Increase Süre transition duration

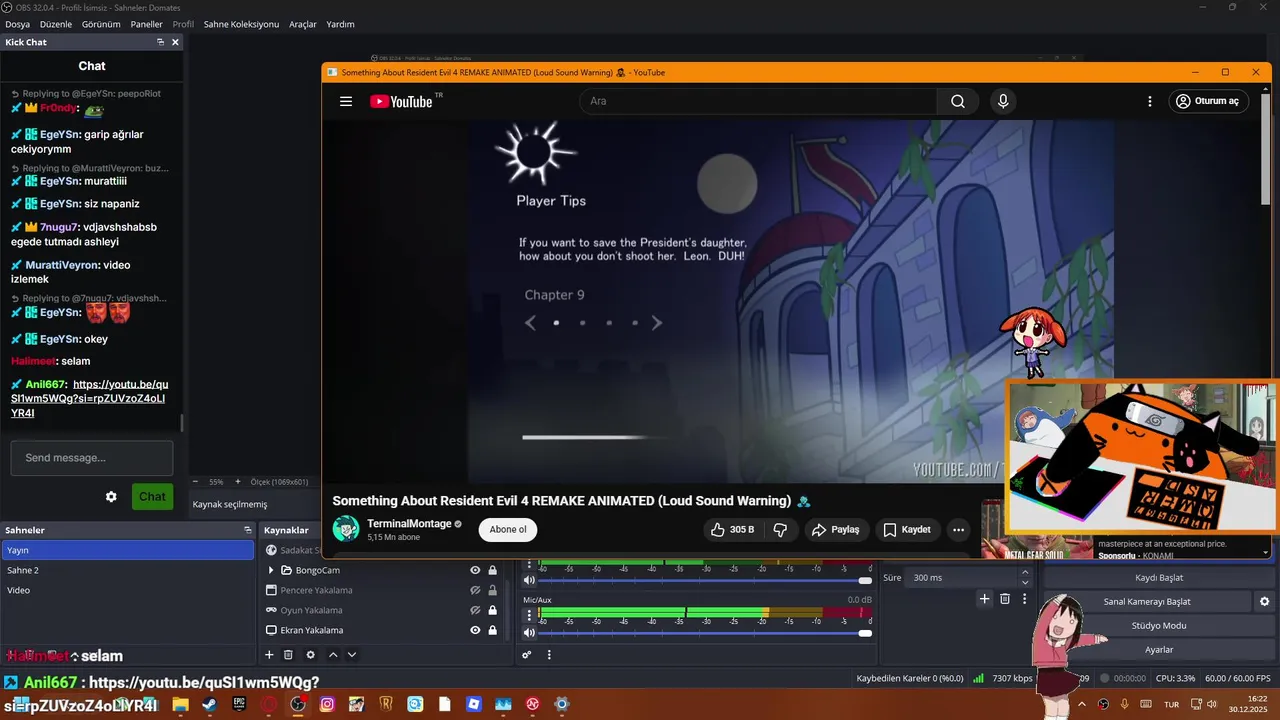[x=1024, y=573]
